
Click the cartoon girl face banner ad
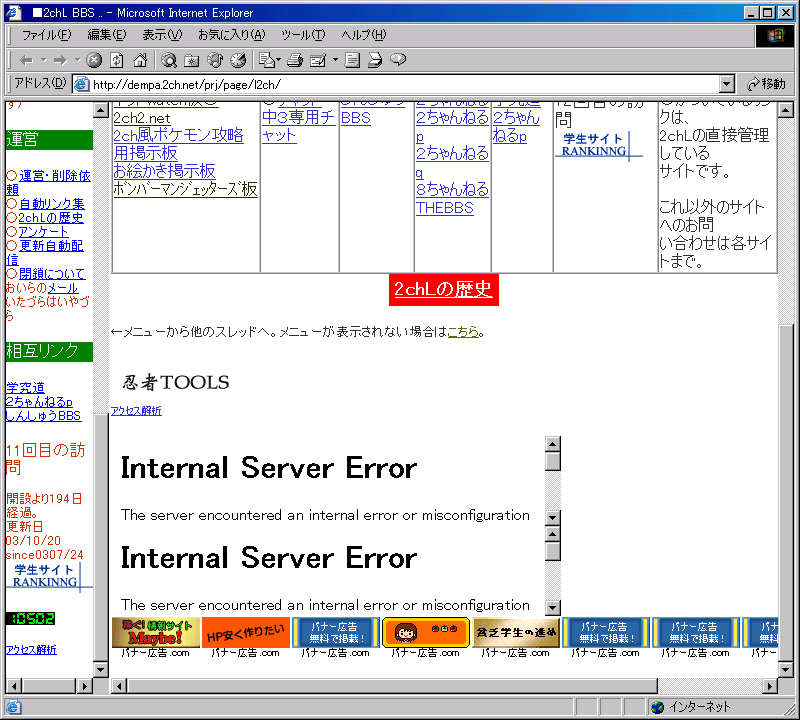click(426, 632)
